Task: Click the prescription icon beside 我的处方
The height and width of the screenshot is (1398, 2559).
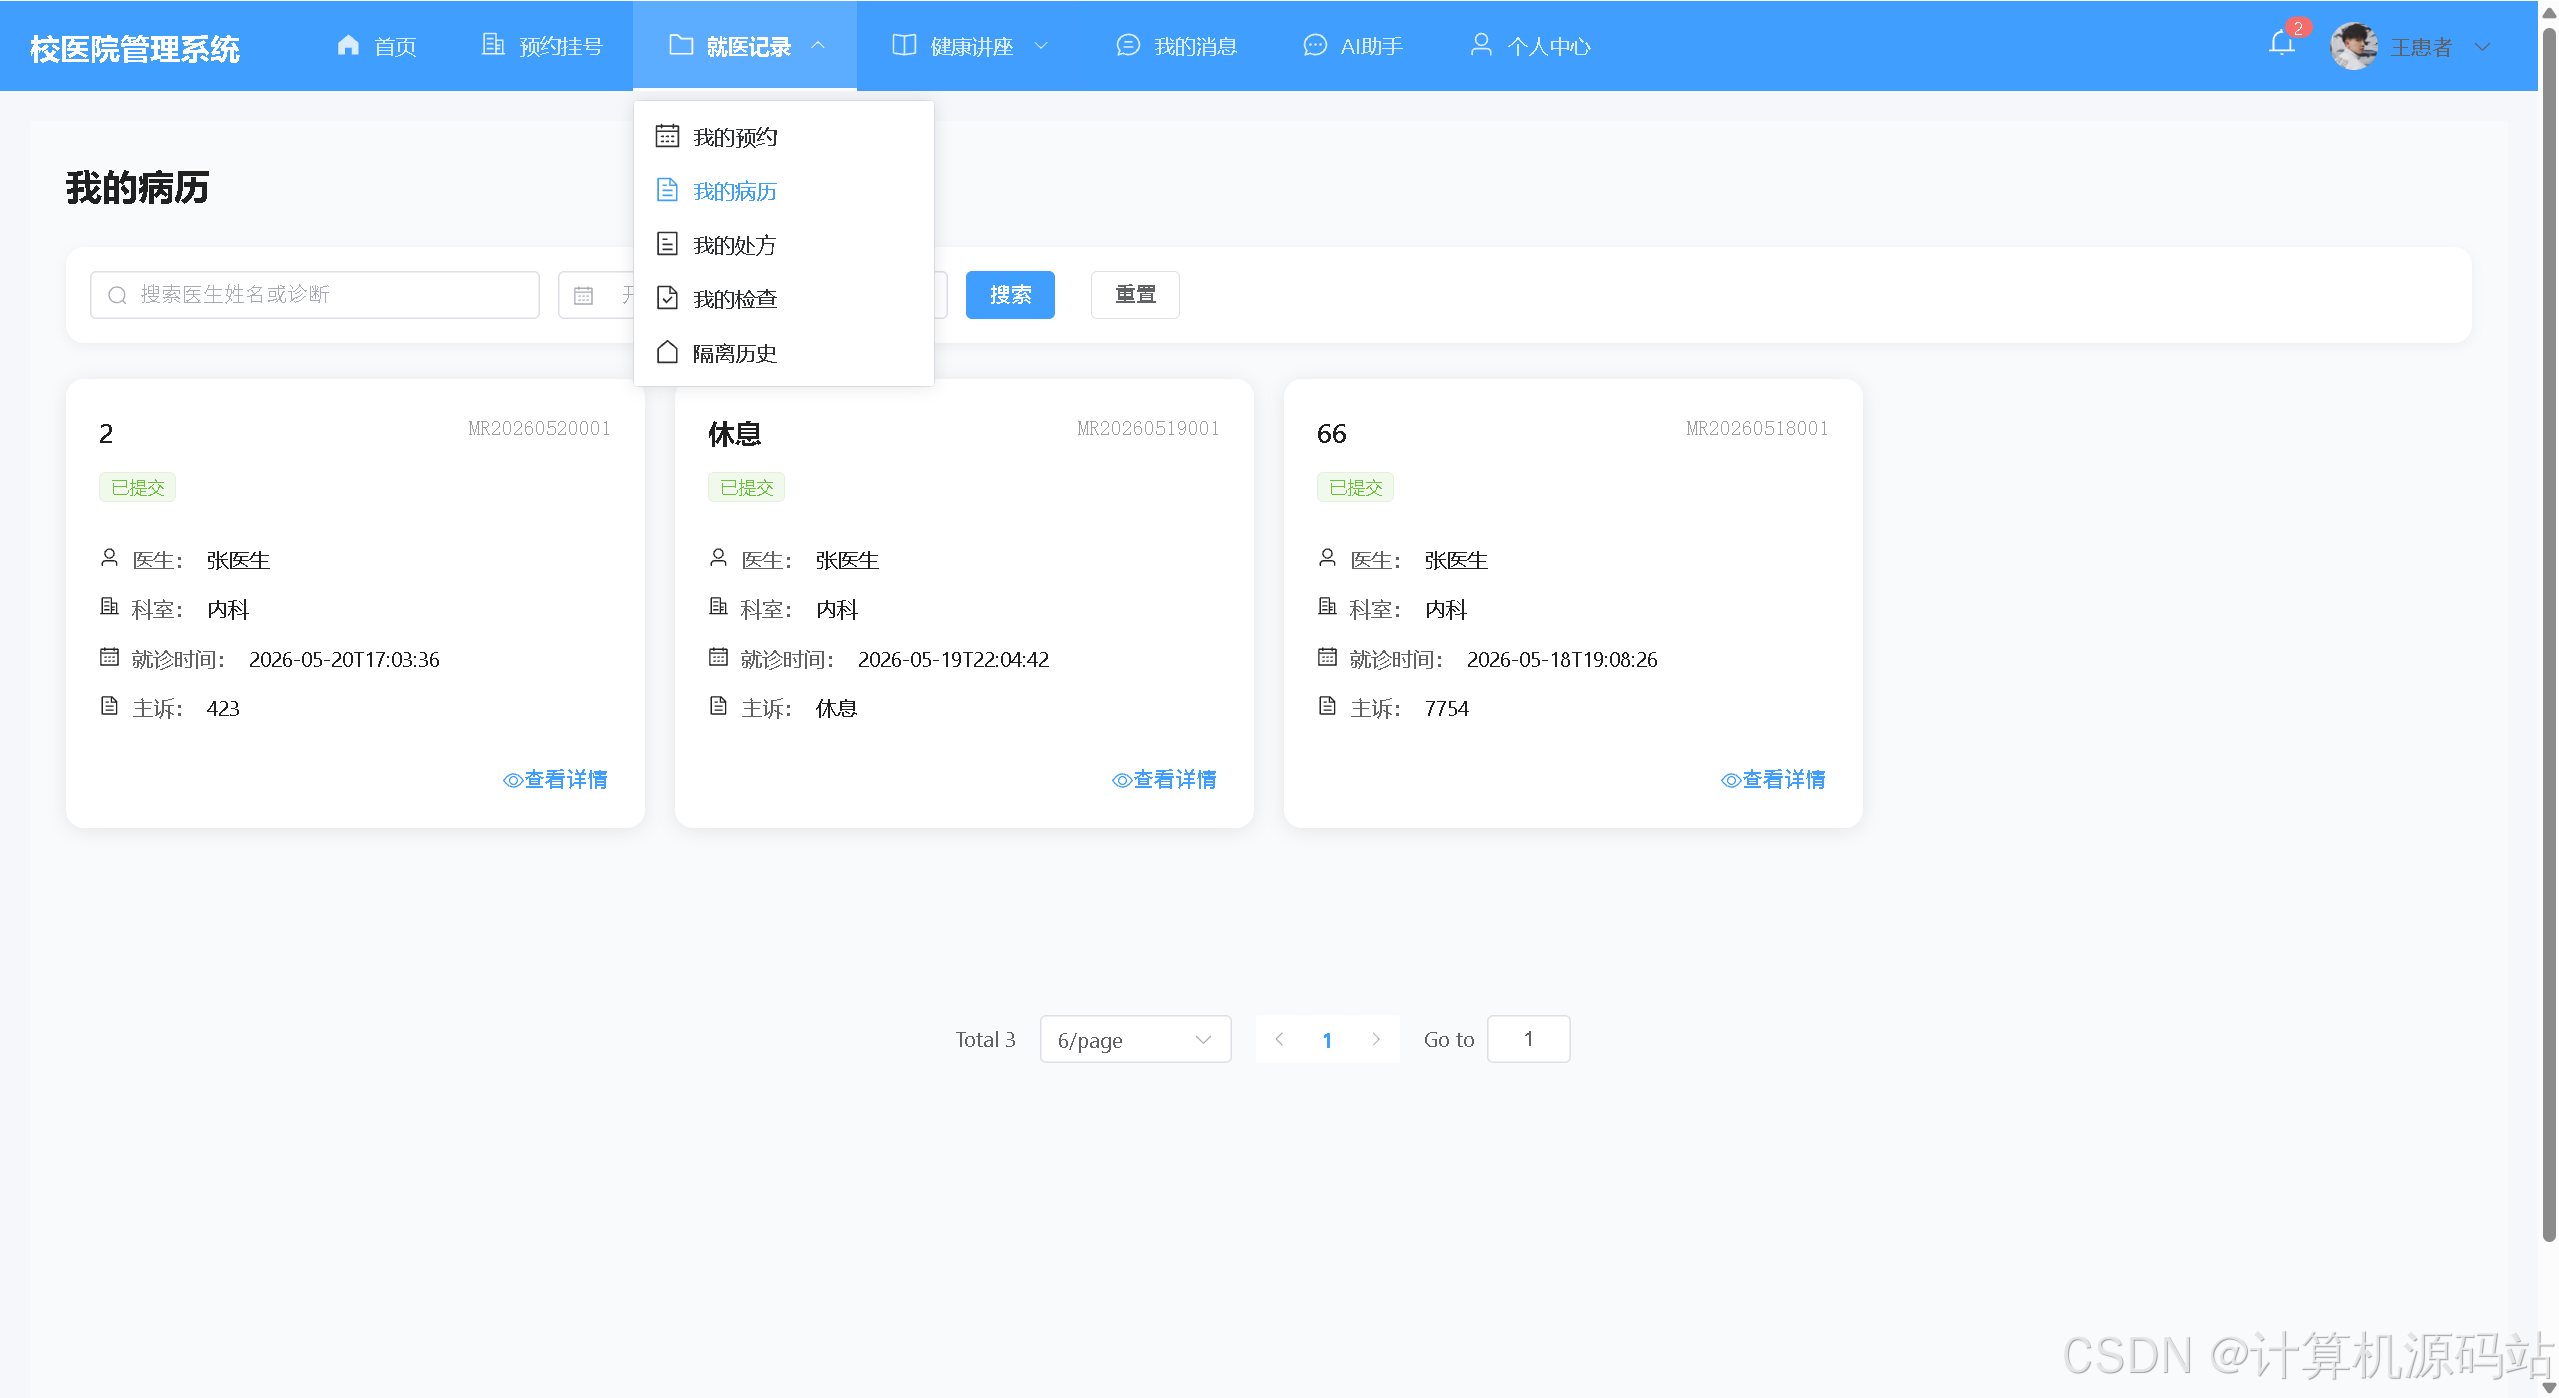Action: coord(667,244)
